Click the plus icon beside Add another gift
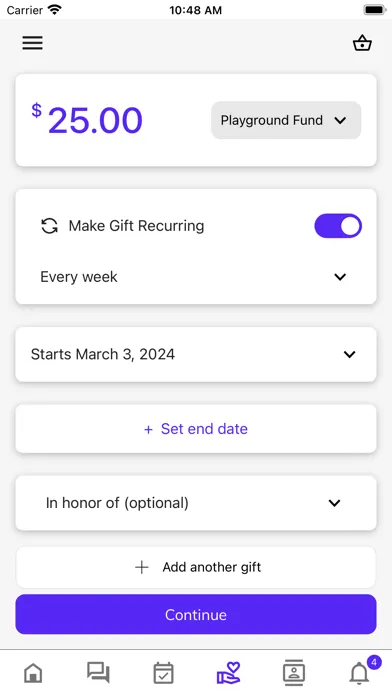Screen dimensions: 392x696 pos(142,567)
